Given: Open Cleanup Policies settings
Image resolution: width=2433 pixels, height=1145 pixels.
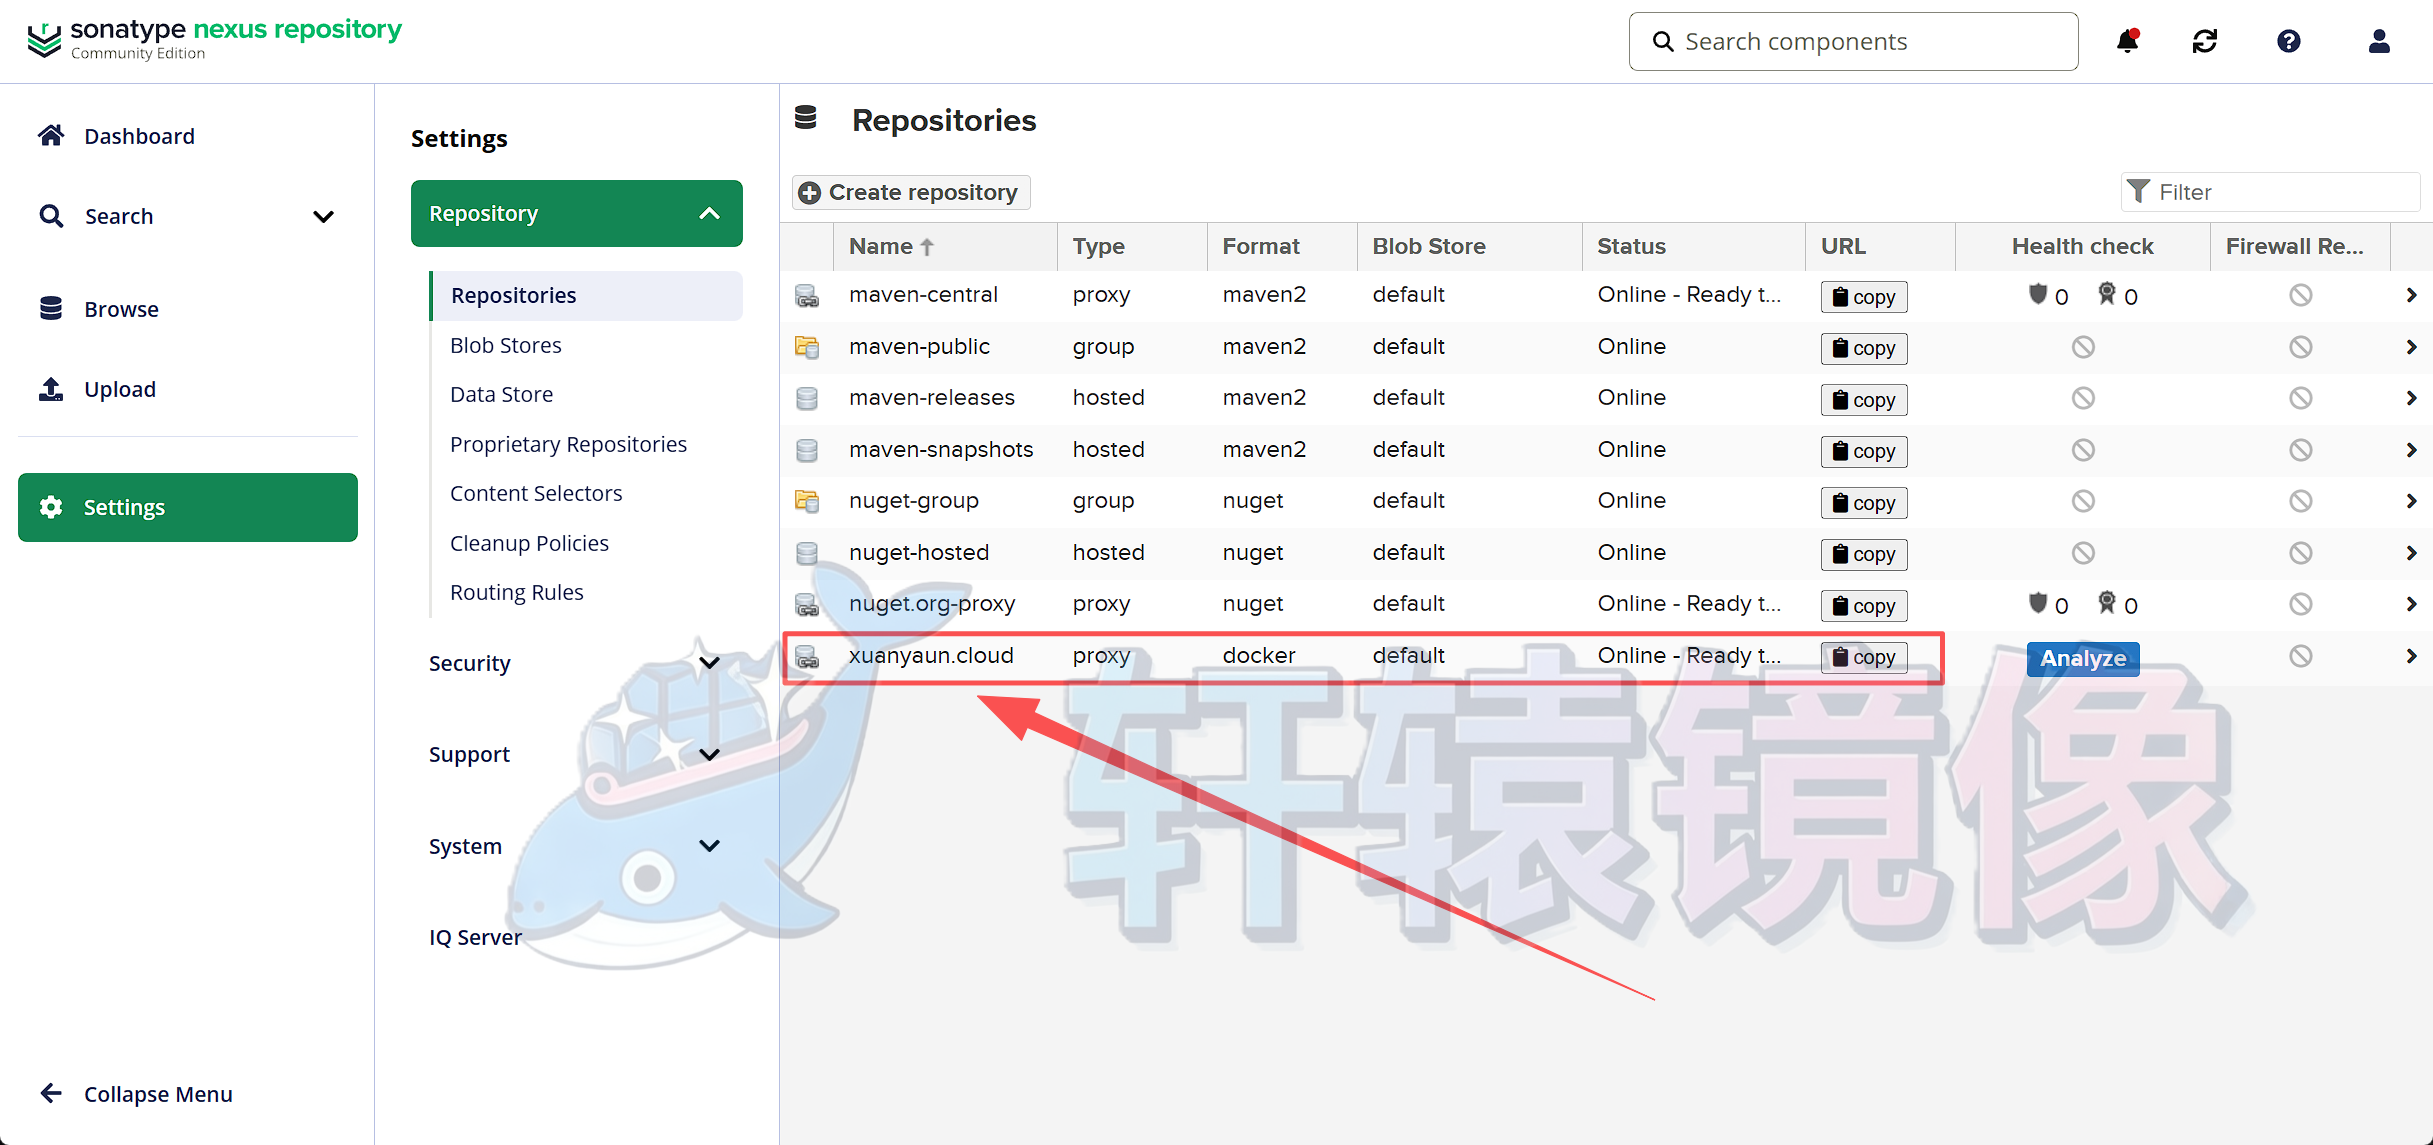Looking at the screenshot, I should (529, 543).
